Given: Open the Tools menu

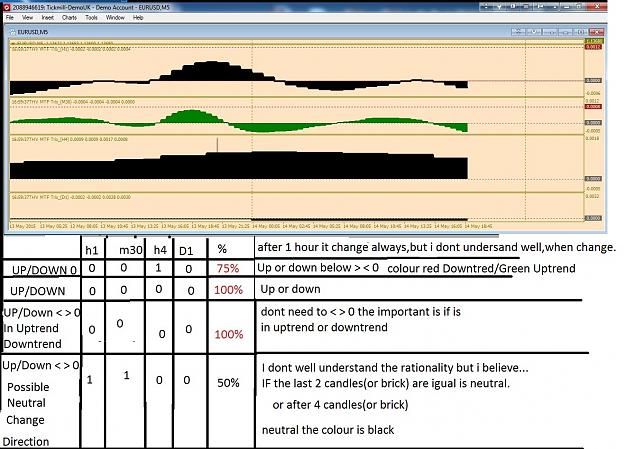Looking at the screenshot, I should [x=91, y=18].
